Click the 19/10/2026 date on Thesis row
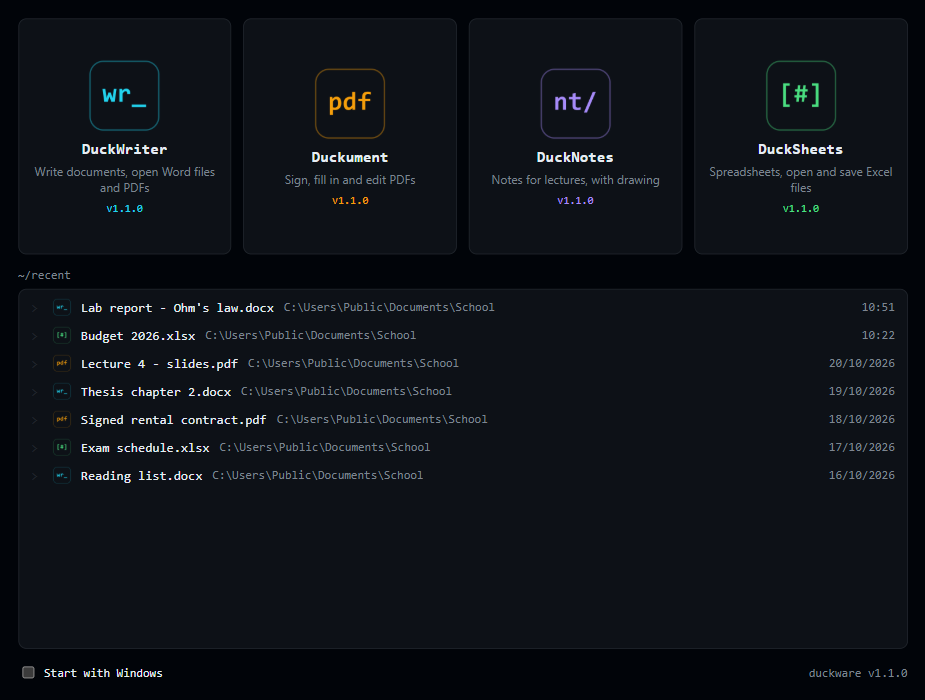The image size is (925, 700). point(861,391)
